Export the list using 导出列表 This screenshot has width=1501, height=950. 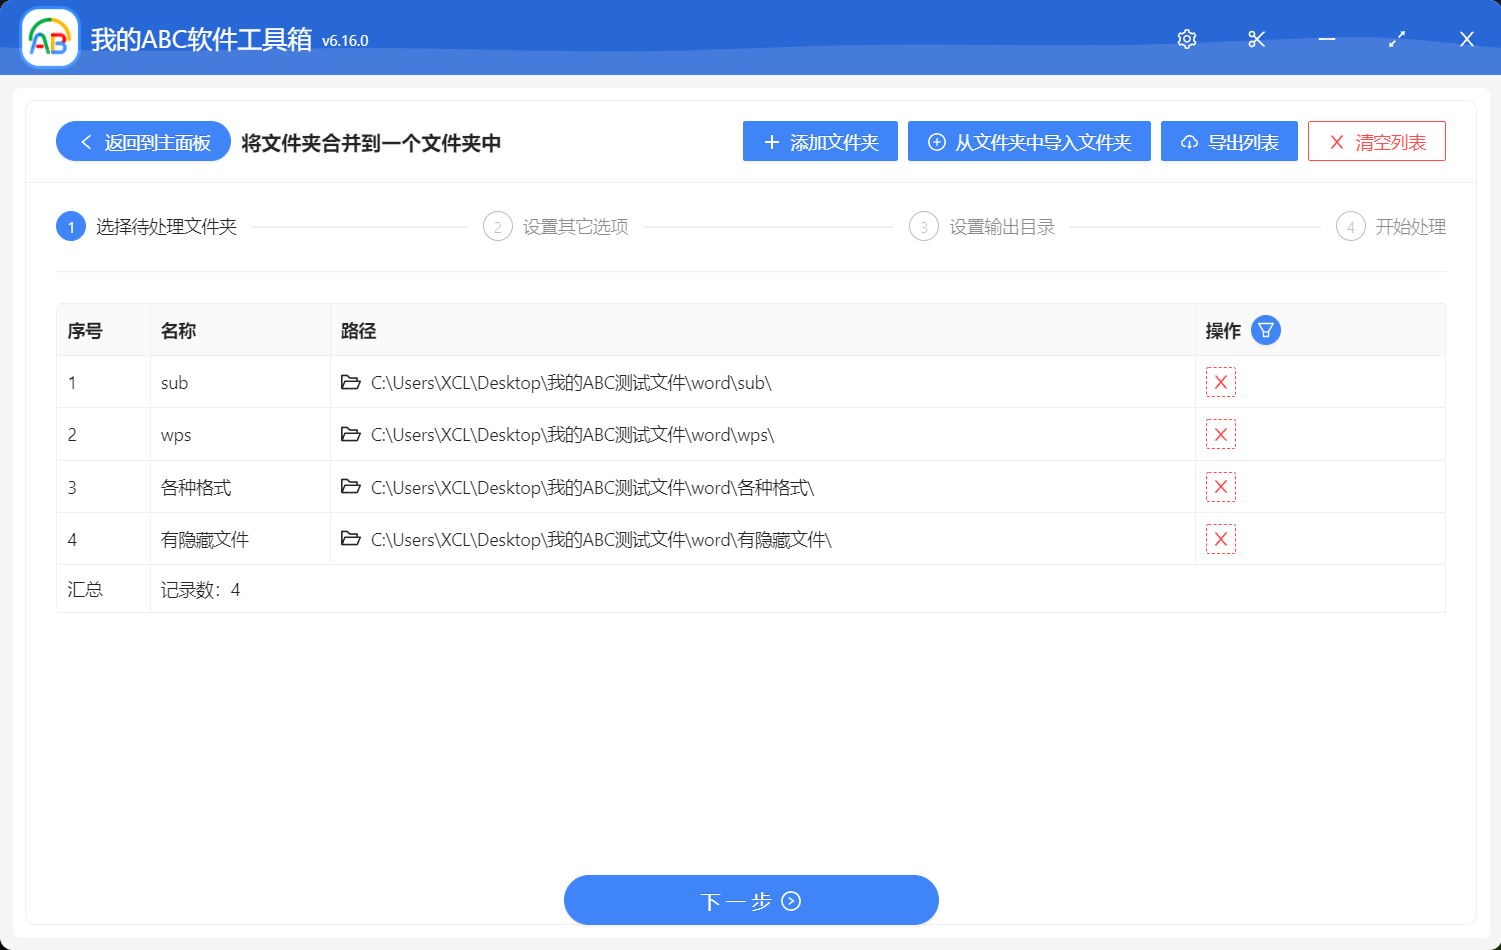tap(1229, 141)
